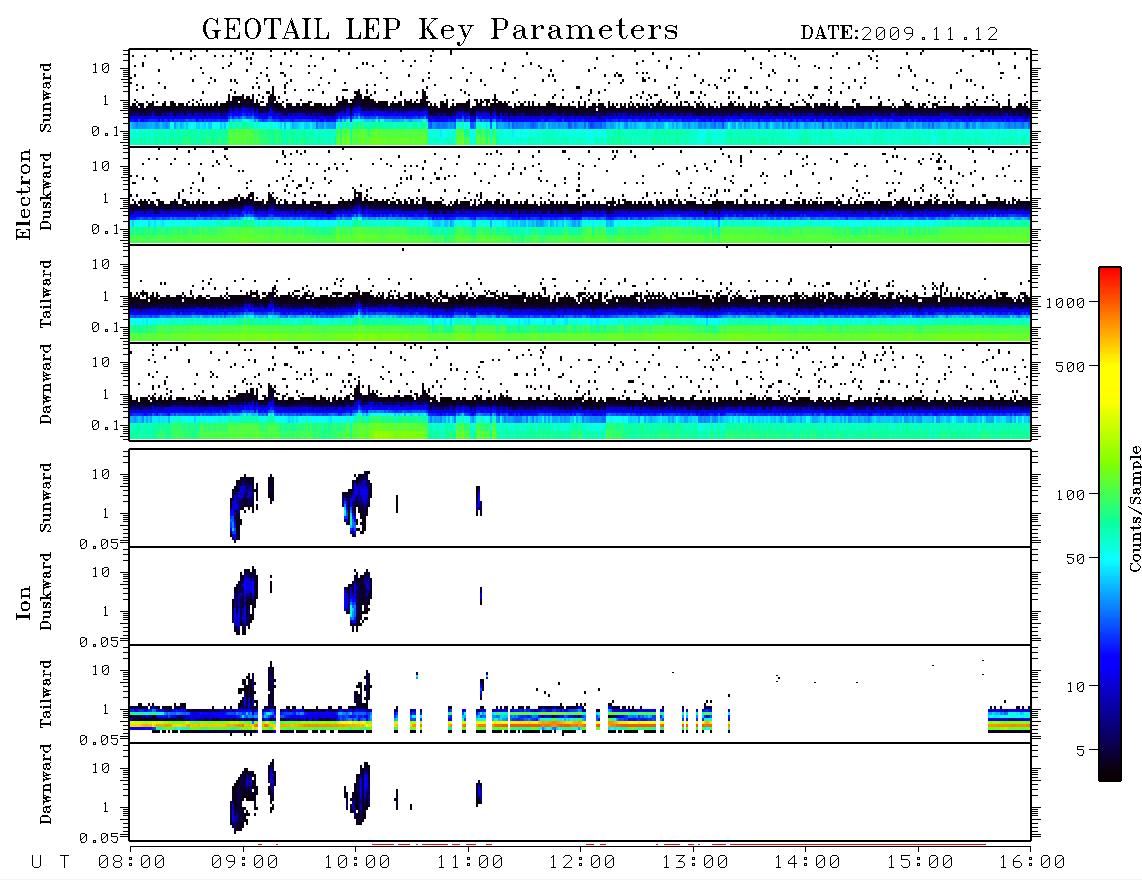Click the title "GEOTAIL LEP Key Parameters"
The image size is (1142, 880).
click(x=440, y=30)
